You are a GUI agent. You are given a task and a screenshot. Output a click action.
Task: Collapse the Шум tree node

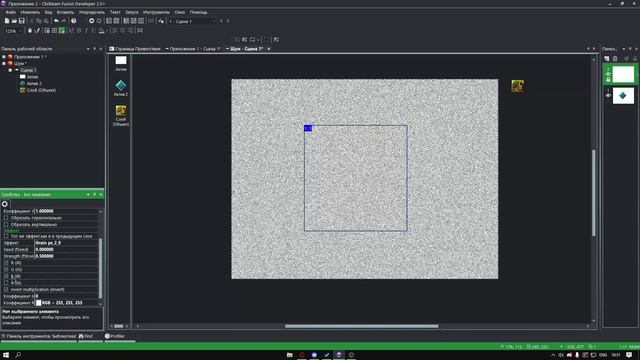coord(4,63)
